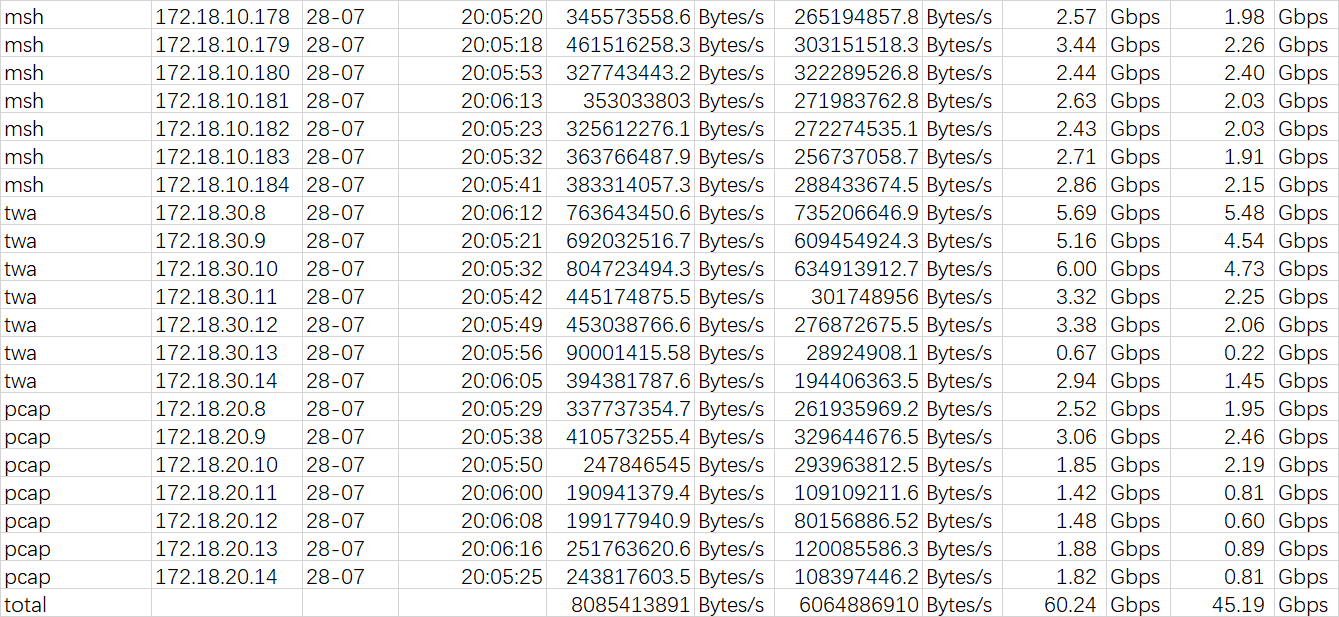
Task: Click the 0.22 Gbps value cell
Action: (1244, 353)
